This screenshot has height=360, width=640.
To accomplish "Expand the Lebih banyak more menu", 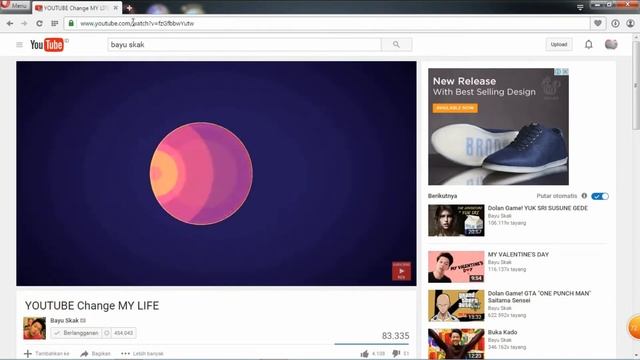I will coord(142,353).
